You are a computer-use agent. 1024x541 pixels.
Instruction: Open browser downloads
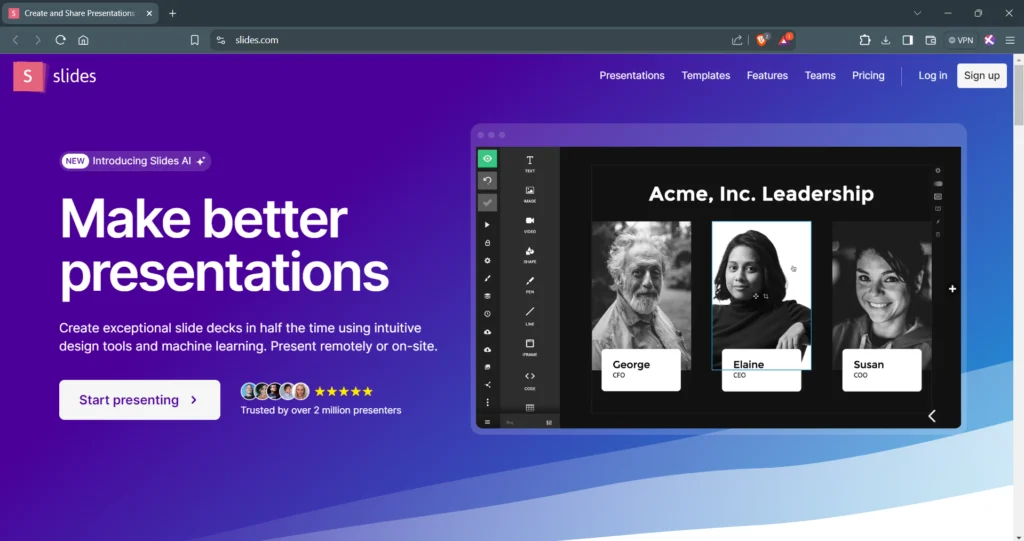pyautogui.click(x=886, y=40)
